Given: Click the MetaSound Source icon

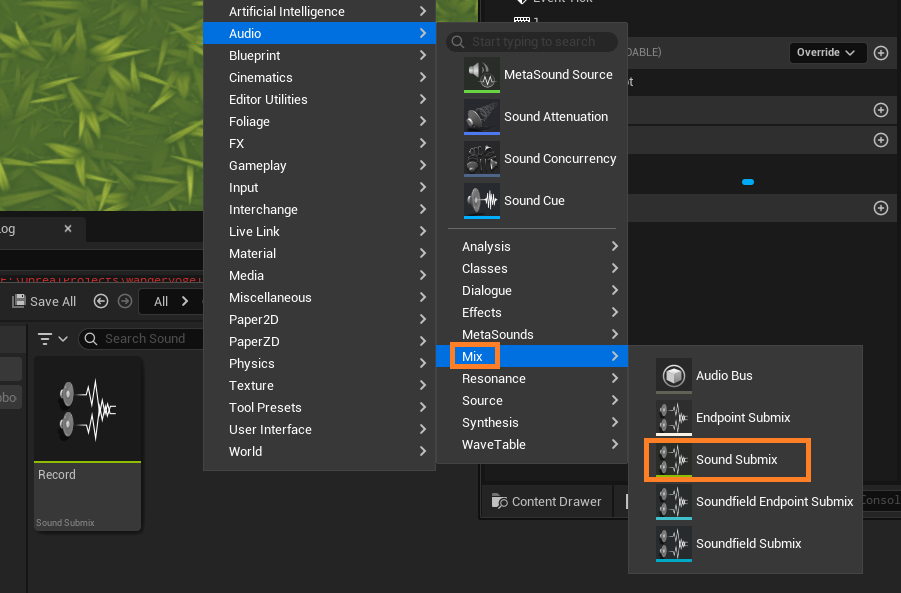Looking at the screenshot, I should (481, 75).
